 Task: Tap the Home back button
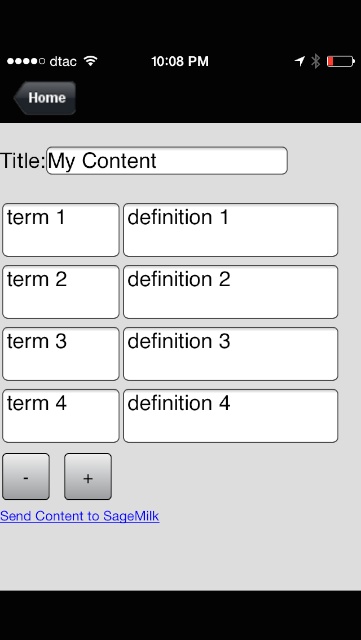click(x=45, y=98)
